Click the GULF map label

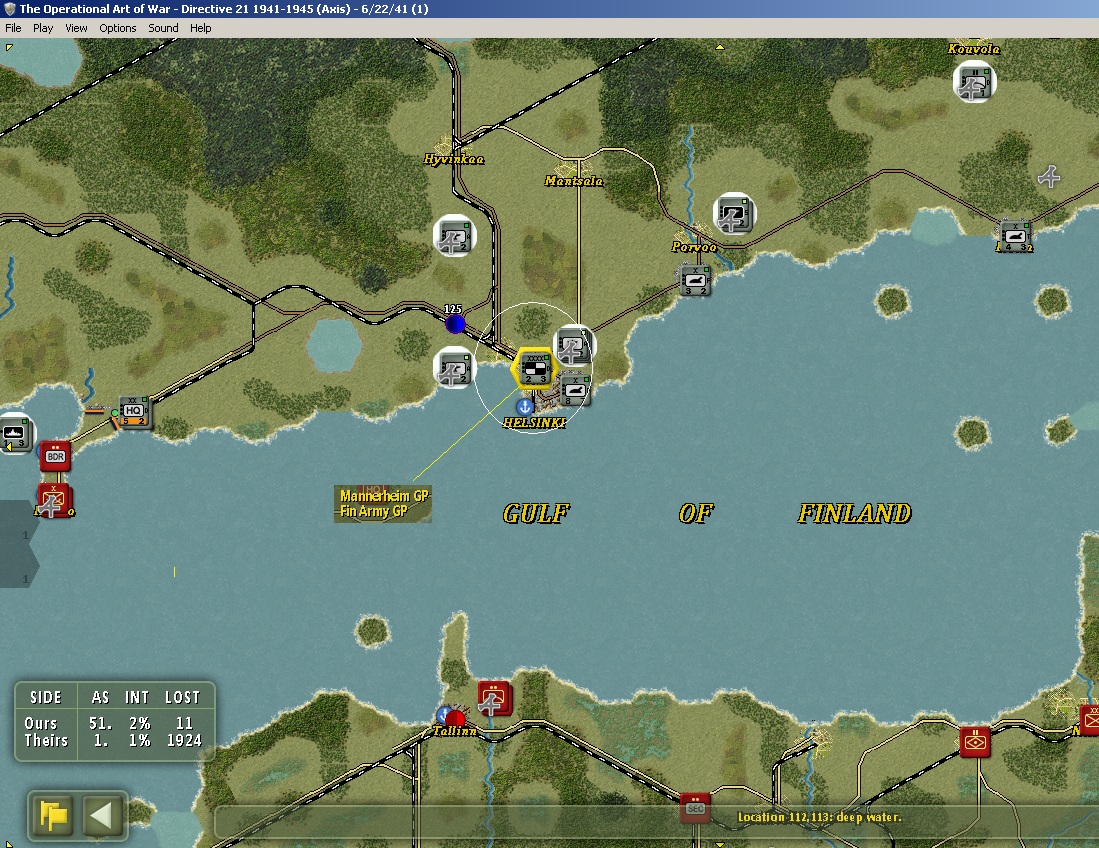point(536,514)
